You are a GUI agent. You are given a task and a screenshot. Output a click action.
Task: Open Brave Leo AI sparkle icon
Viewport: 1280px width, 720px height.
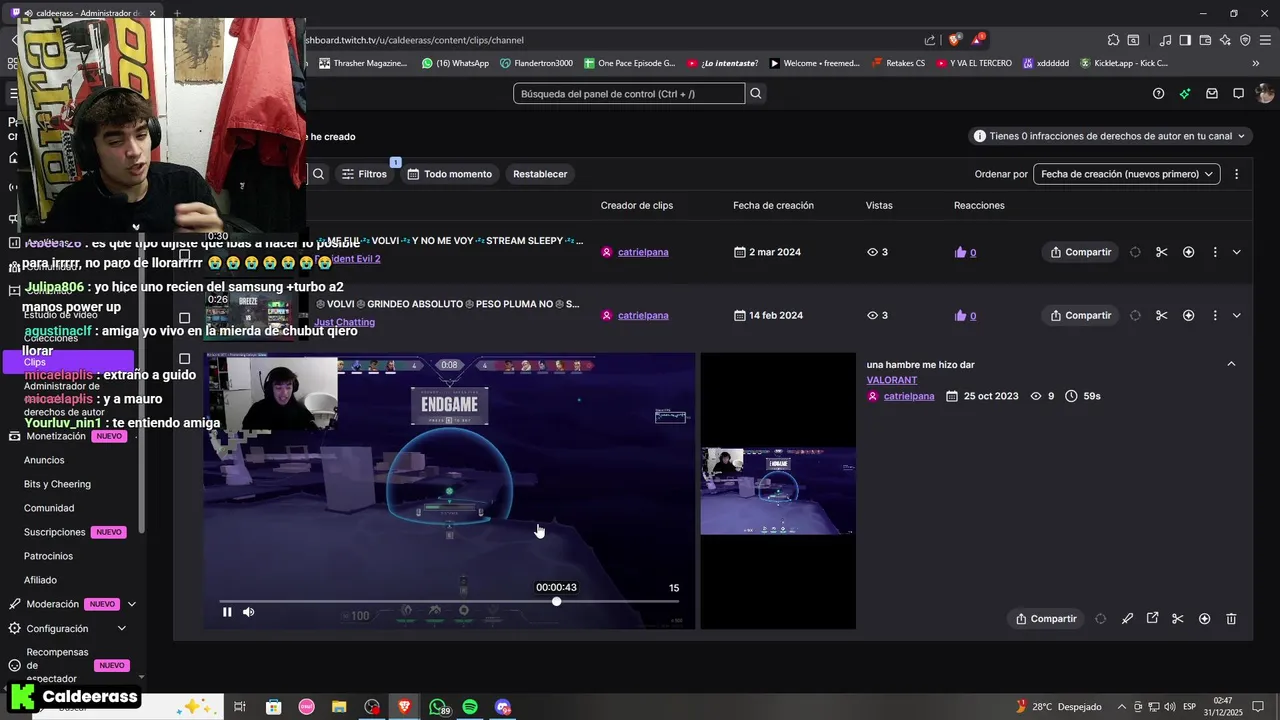pyautogui.click(x=1225, y=40)
